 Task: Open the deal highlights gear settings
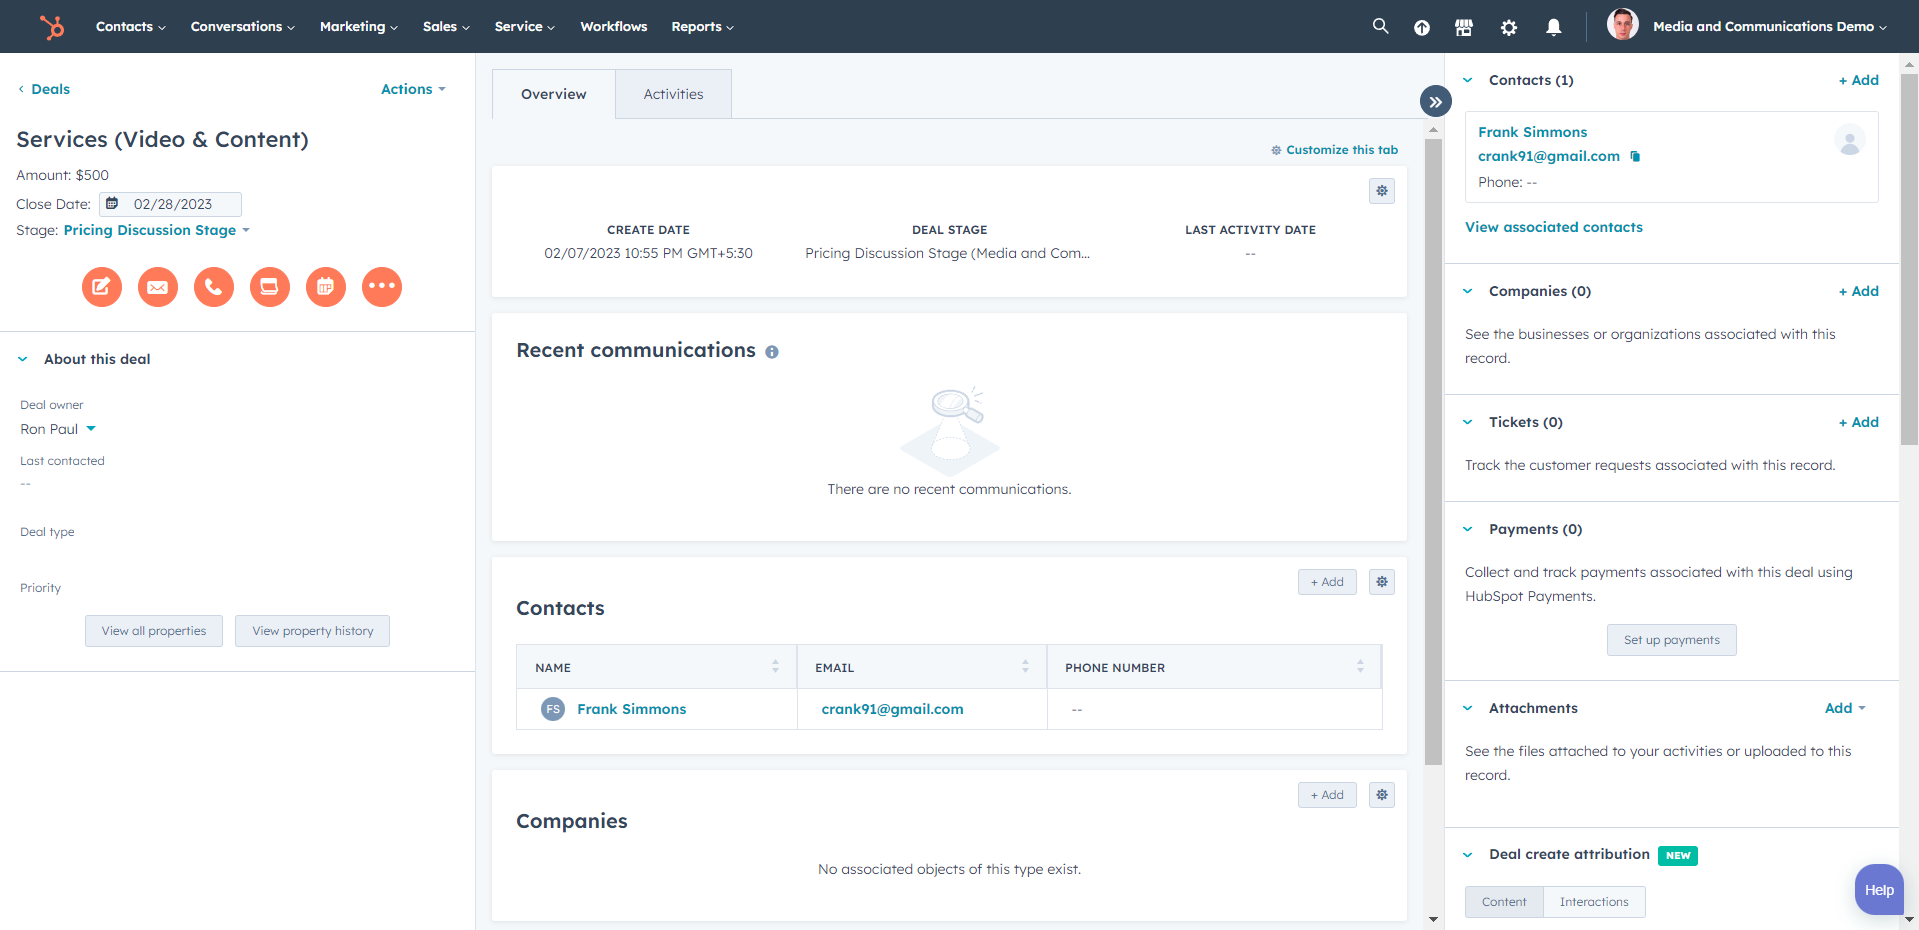pyautogui.click(x=1381, y=190)
